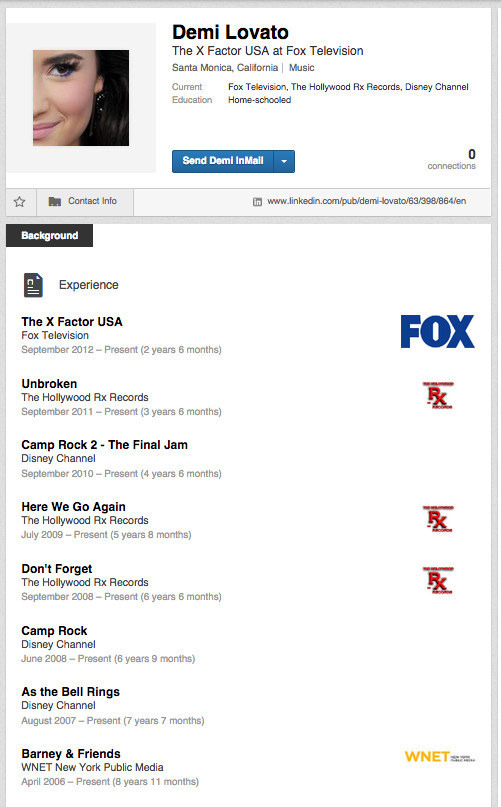Open Contact Info tab

point(85,202)
